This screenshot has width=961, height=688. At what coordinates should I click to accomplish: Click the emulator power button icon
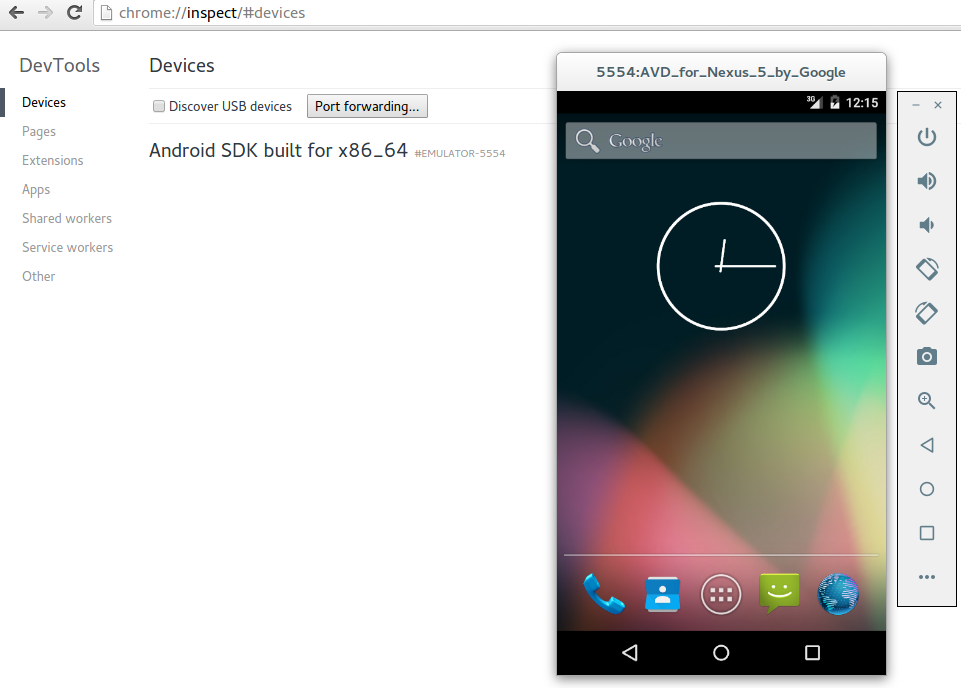(927, 137)
